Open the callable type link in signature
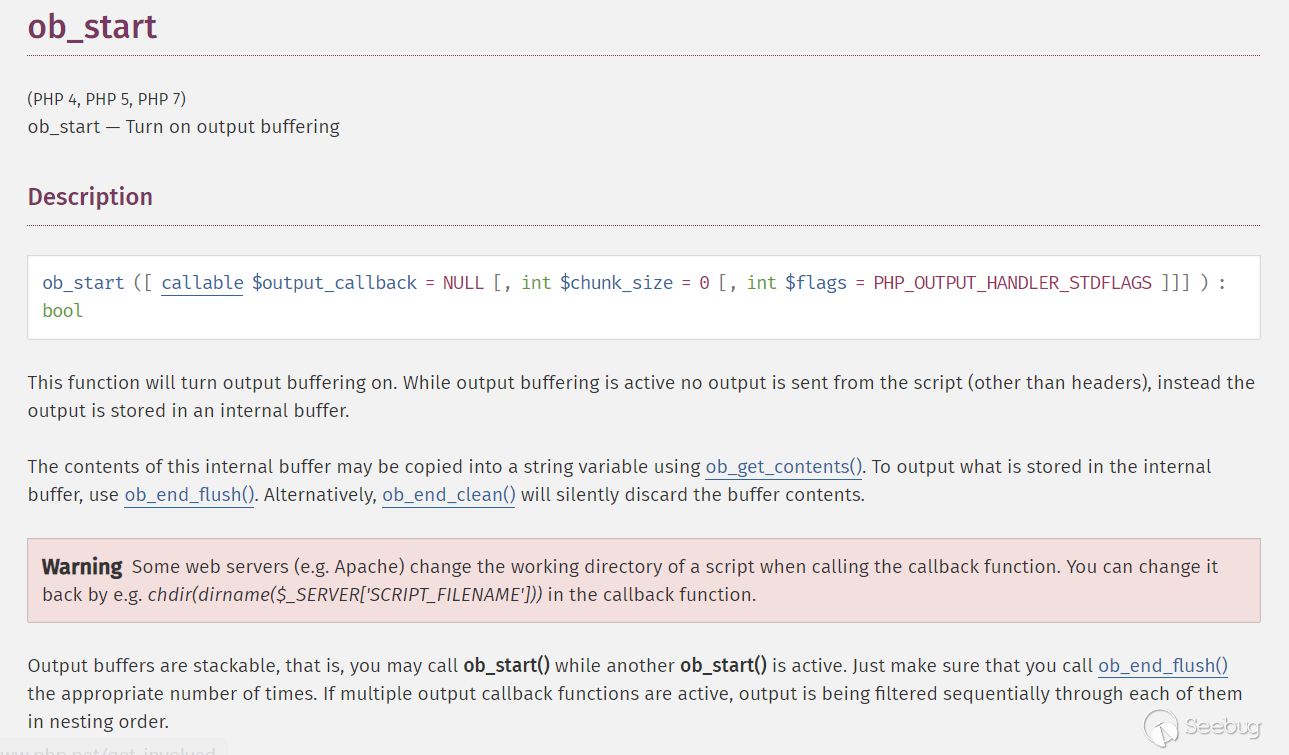The width and height of the screenshot is (1289, 755). (x=202, y=283)
